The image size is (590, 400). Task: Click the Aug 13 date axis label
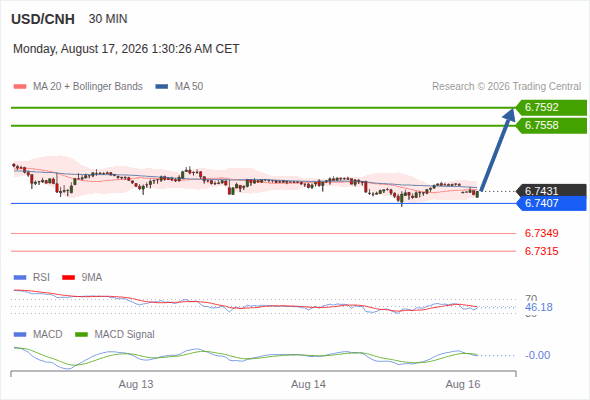136,385
